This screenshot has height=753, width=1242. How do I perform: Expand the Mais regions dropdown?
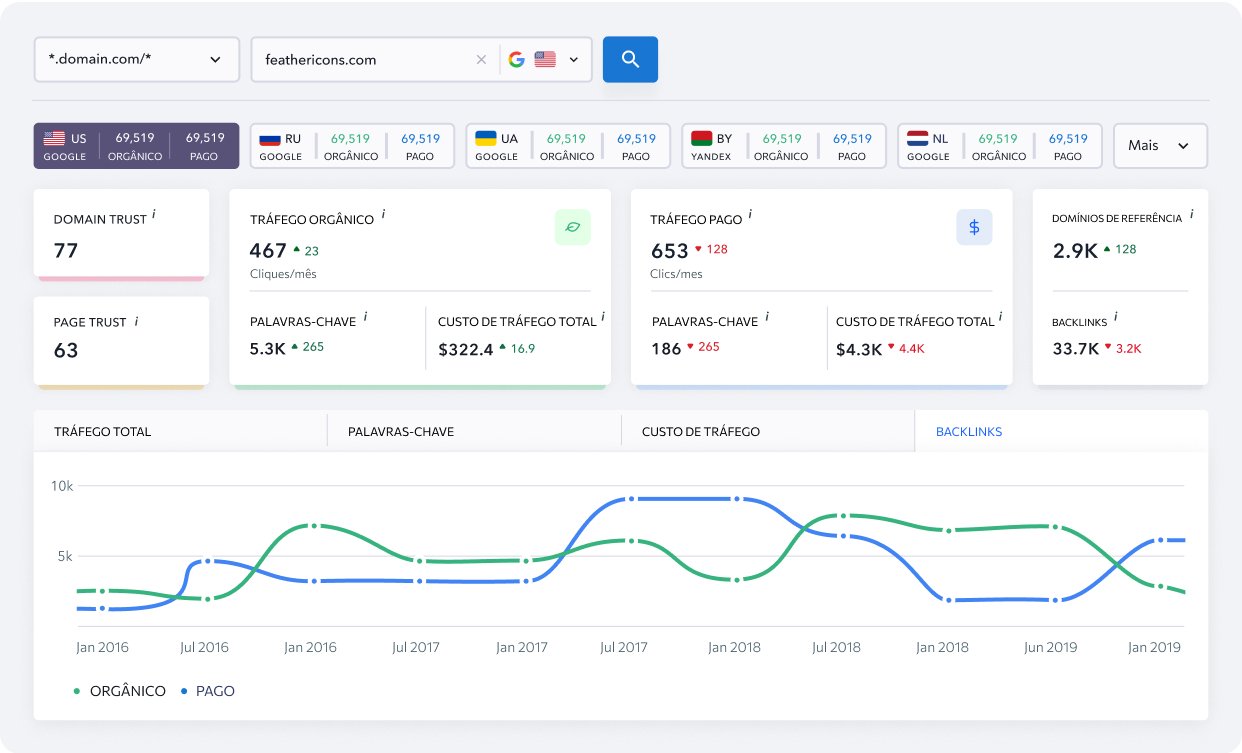pyautogui.click(x=1160, y=146)
